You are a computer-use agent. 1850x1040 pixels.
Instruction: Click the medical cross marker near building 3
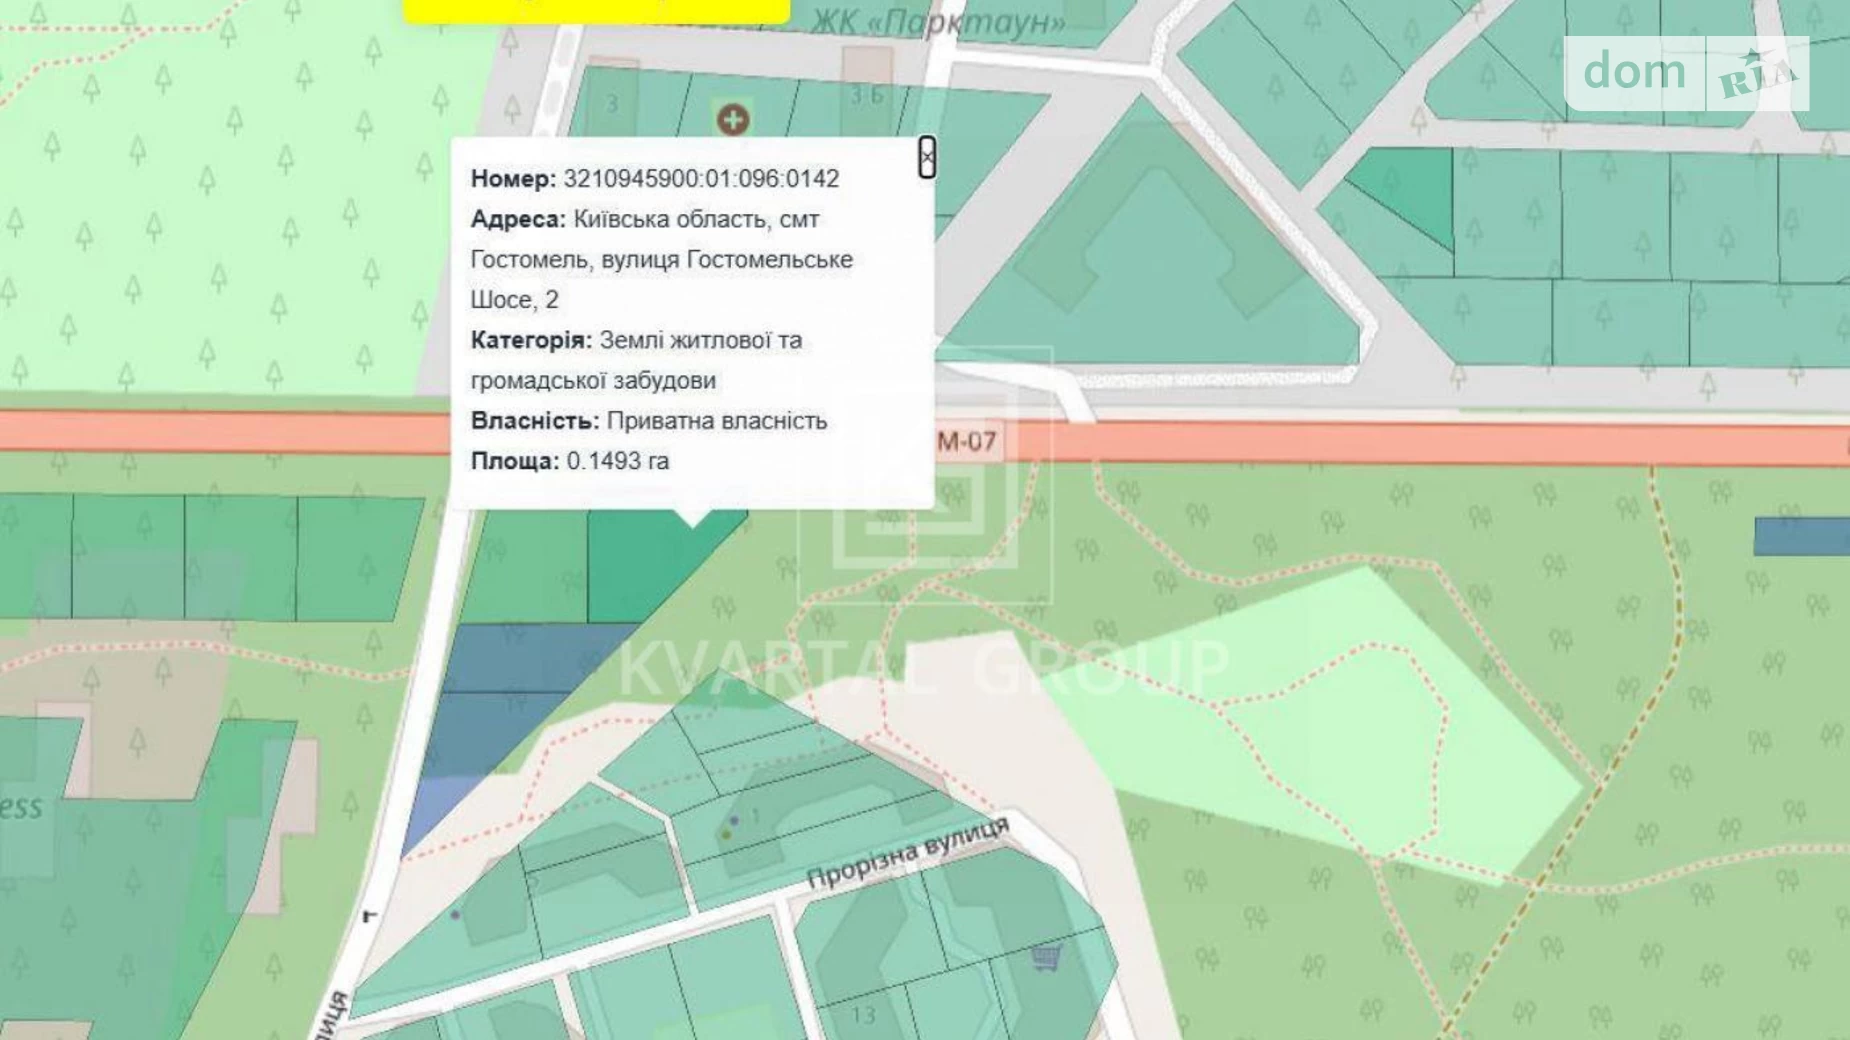coord(733,120)
